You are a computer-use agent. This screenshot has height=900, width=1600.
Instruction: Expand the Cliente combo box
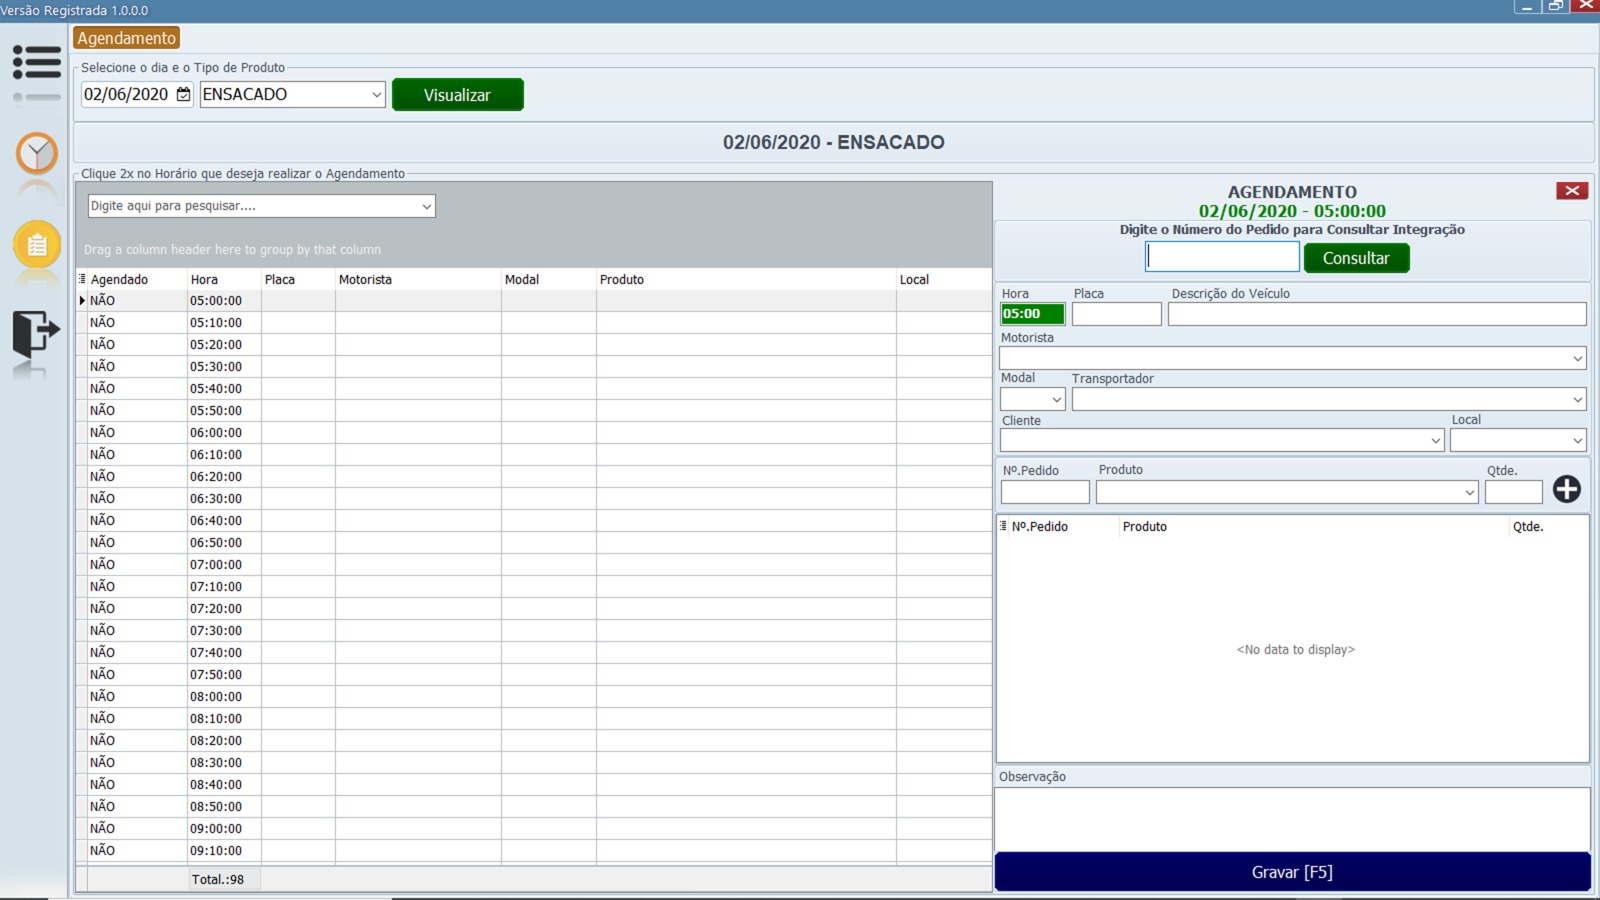[1435, 441]
